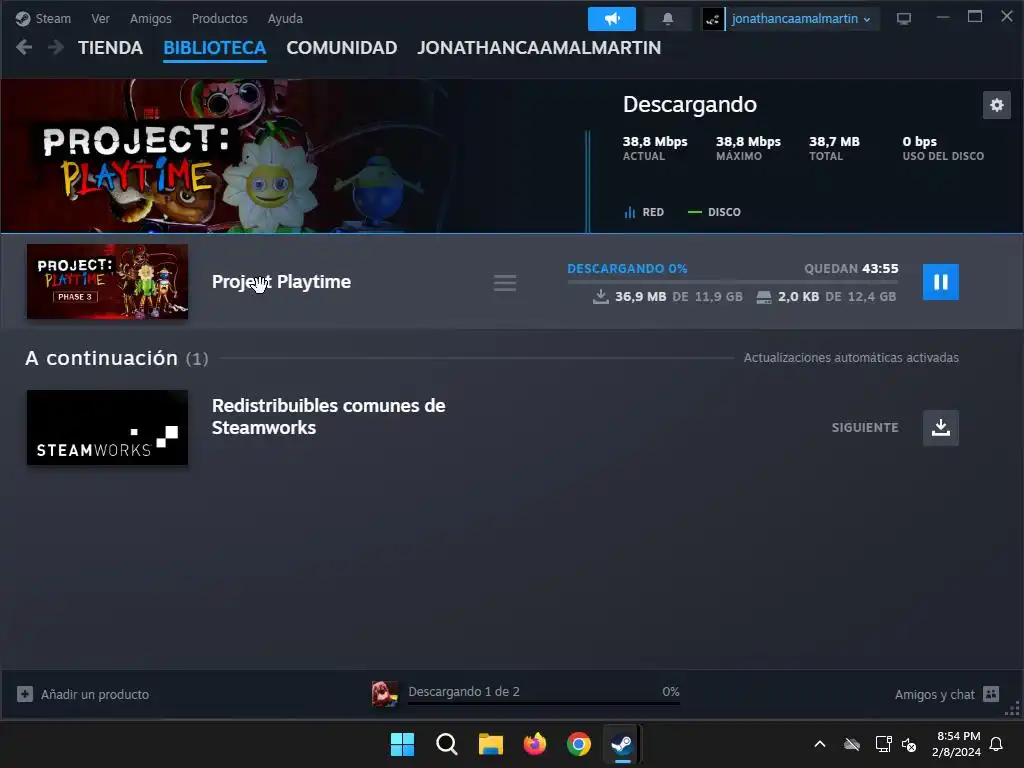Screen dimensions: 1024x768
Task: Click the hamburger handle on Project Playtime row
Action: click(x=505, y=283)
